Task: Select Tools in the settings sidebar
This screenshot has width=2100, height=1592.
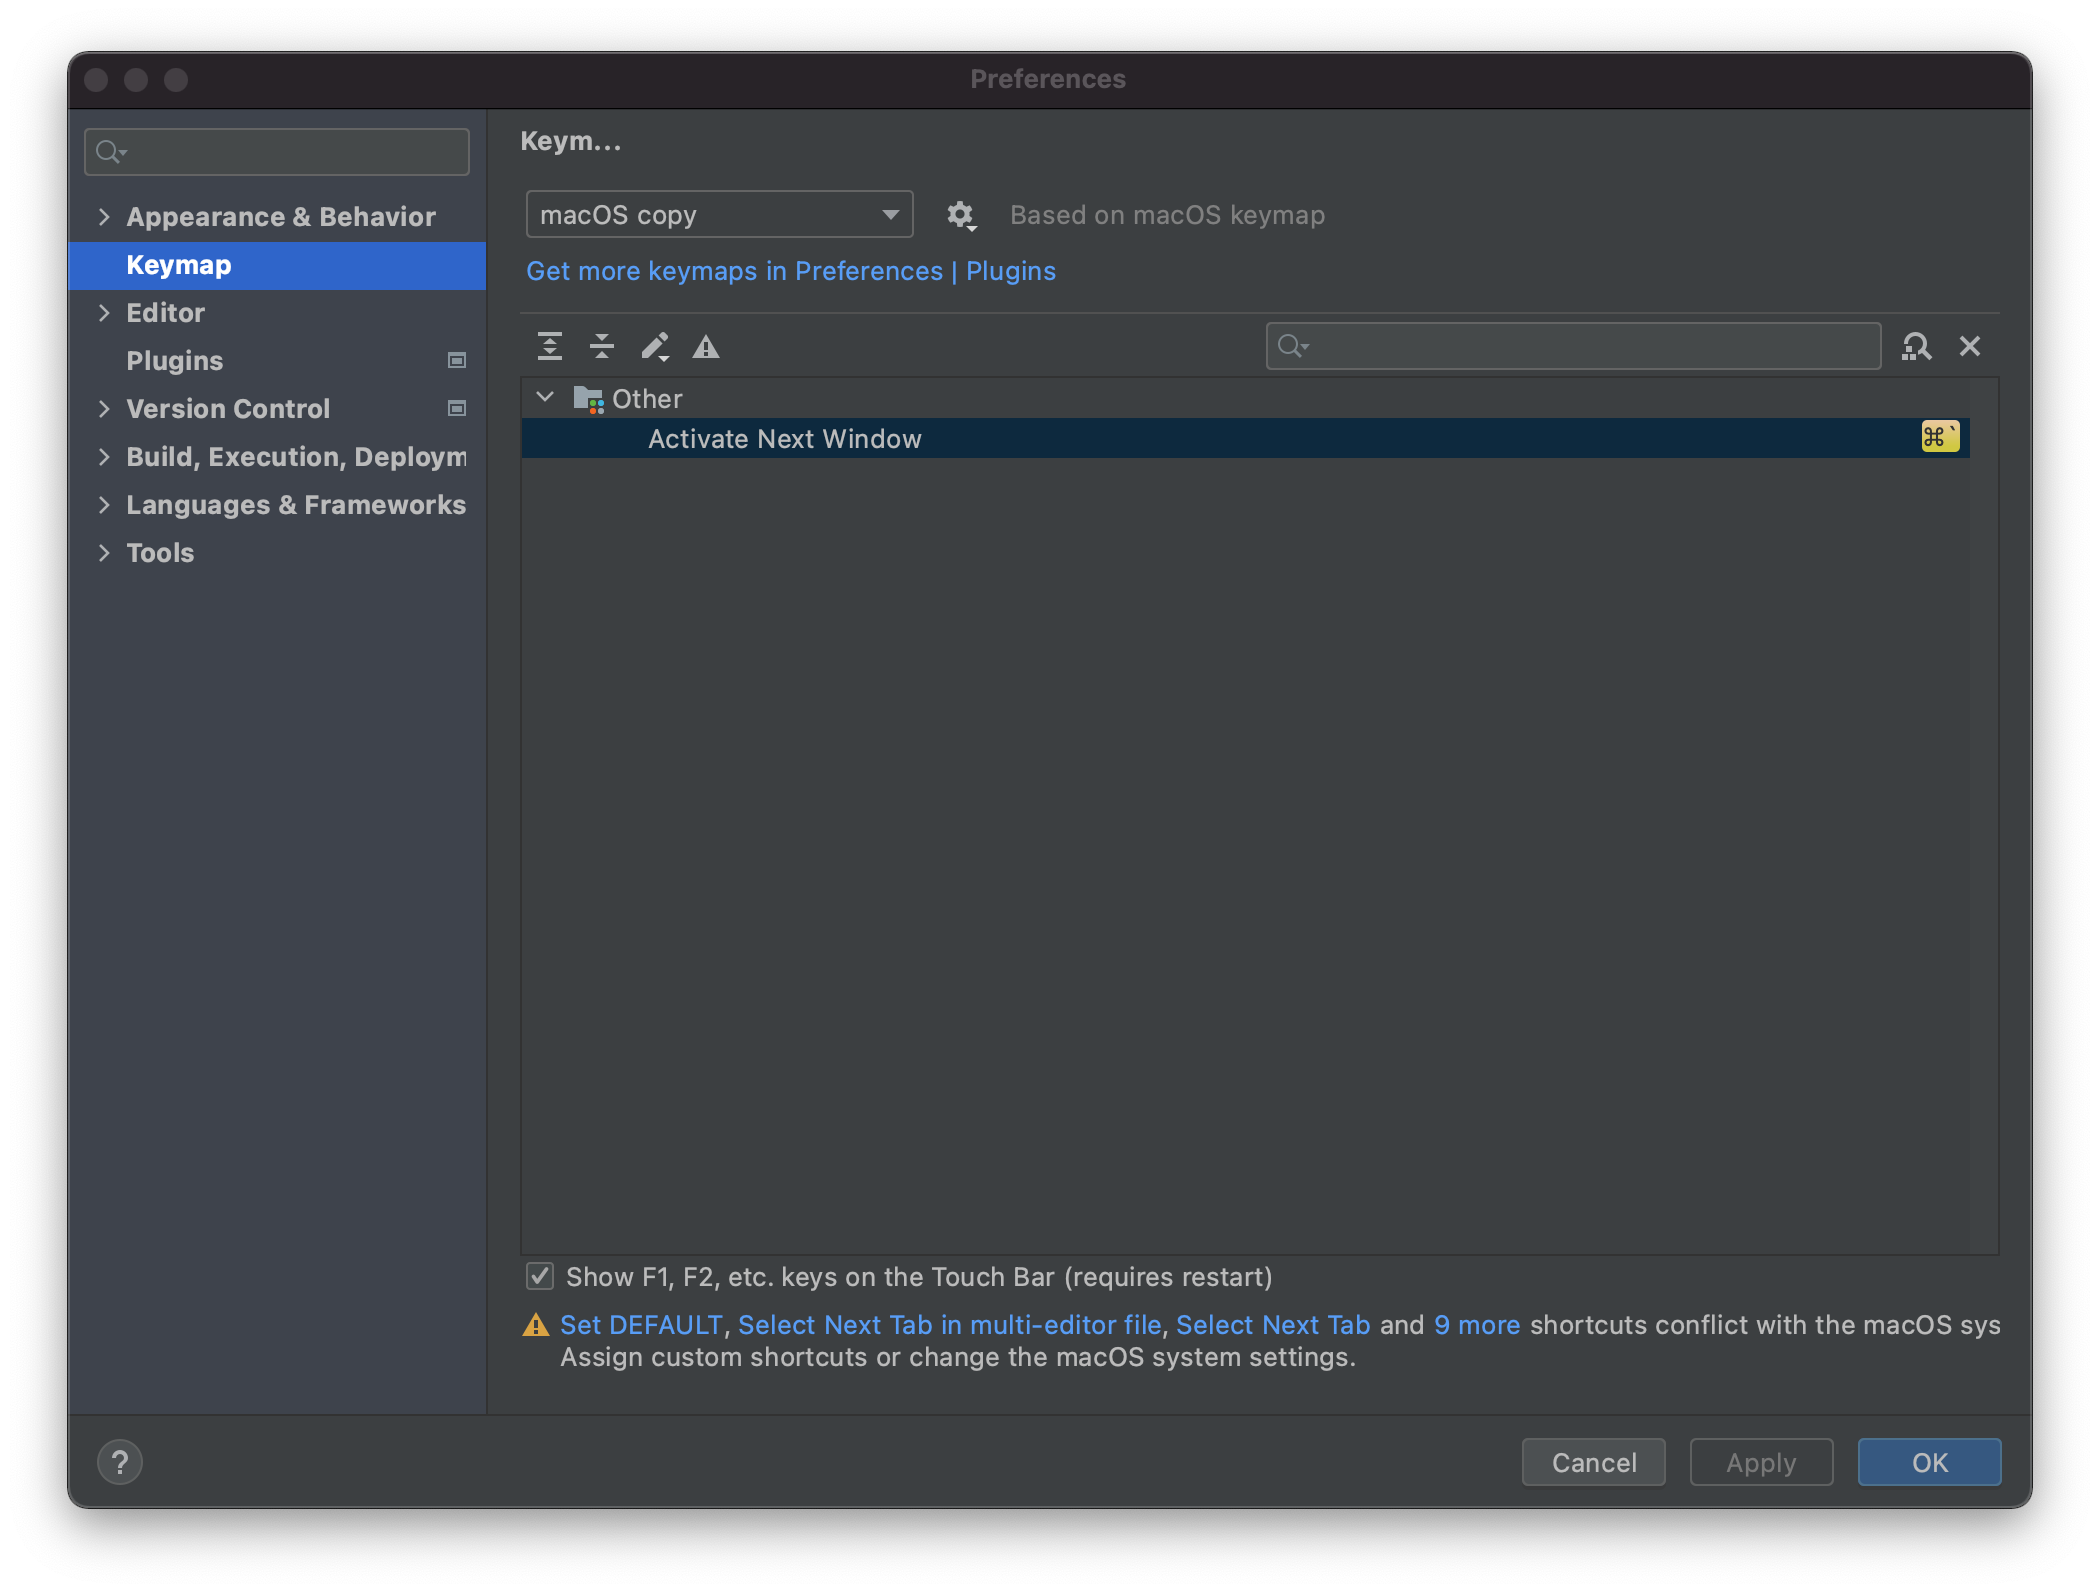Action: tap(160, 553)
